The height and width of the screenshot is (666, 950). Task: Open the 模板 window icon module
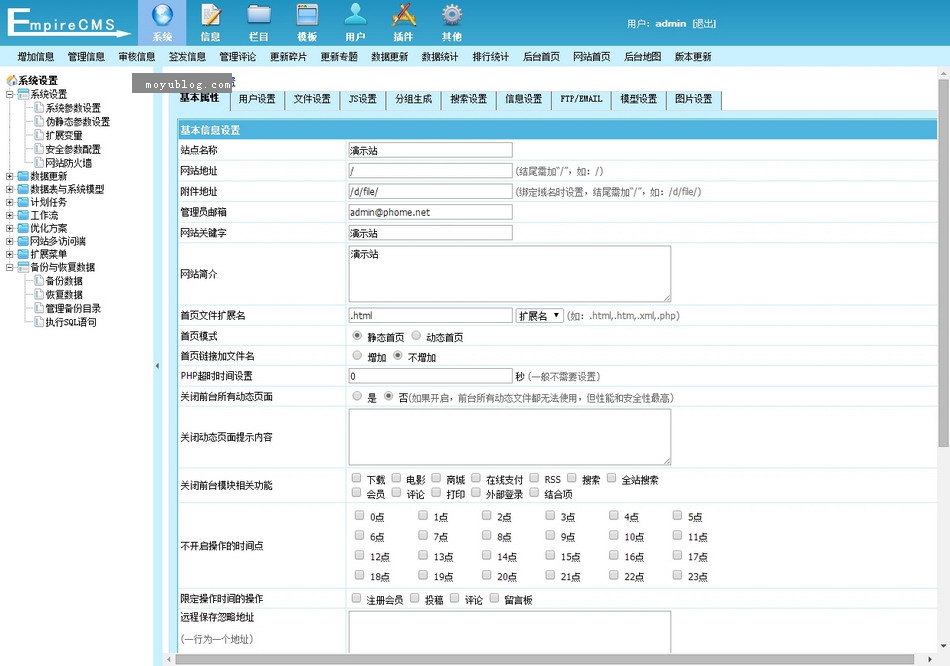tap(307, 22)
